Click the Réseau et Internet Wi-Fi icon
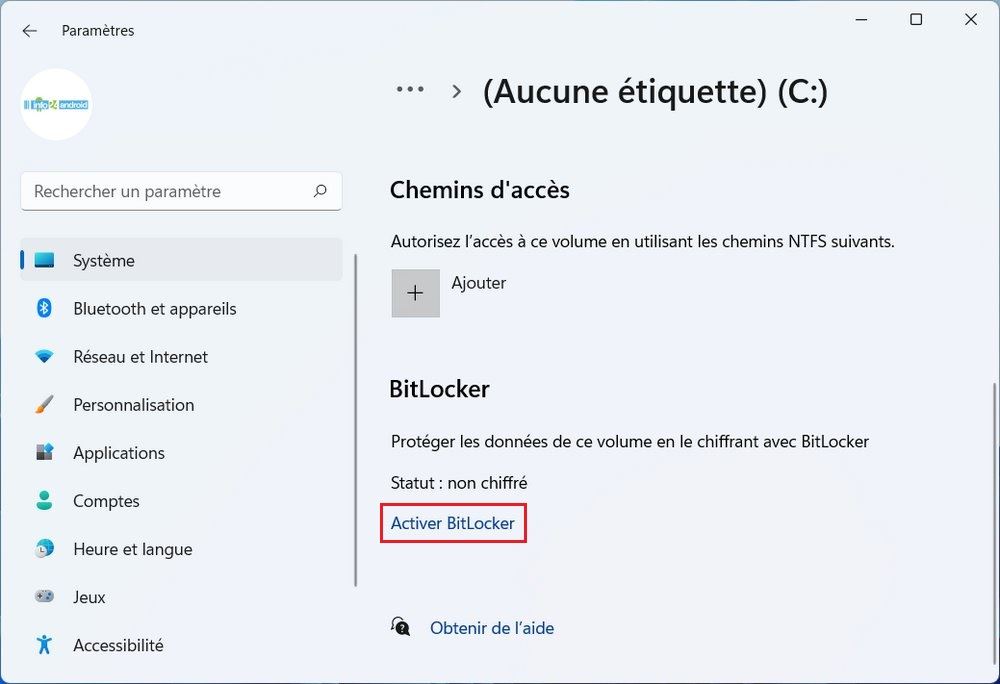 tap(44, 357)
